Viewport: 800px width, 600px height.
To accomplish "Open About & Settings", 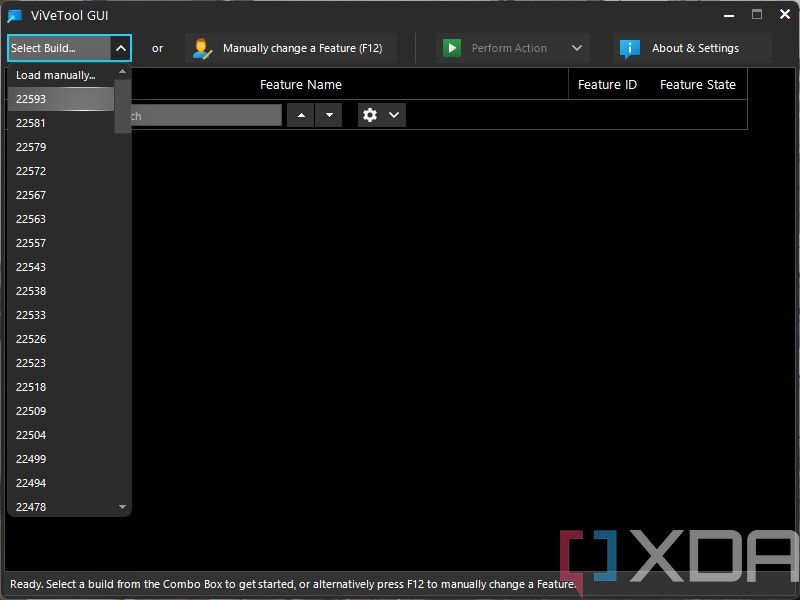I will (x=693, y=48).
